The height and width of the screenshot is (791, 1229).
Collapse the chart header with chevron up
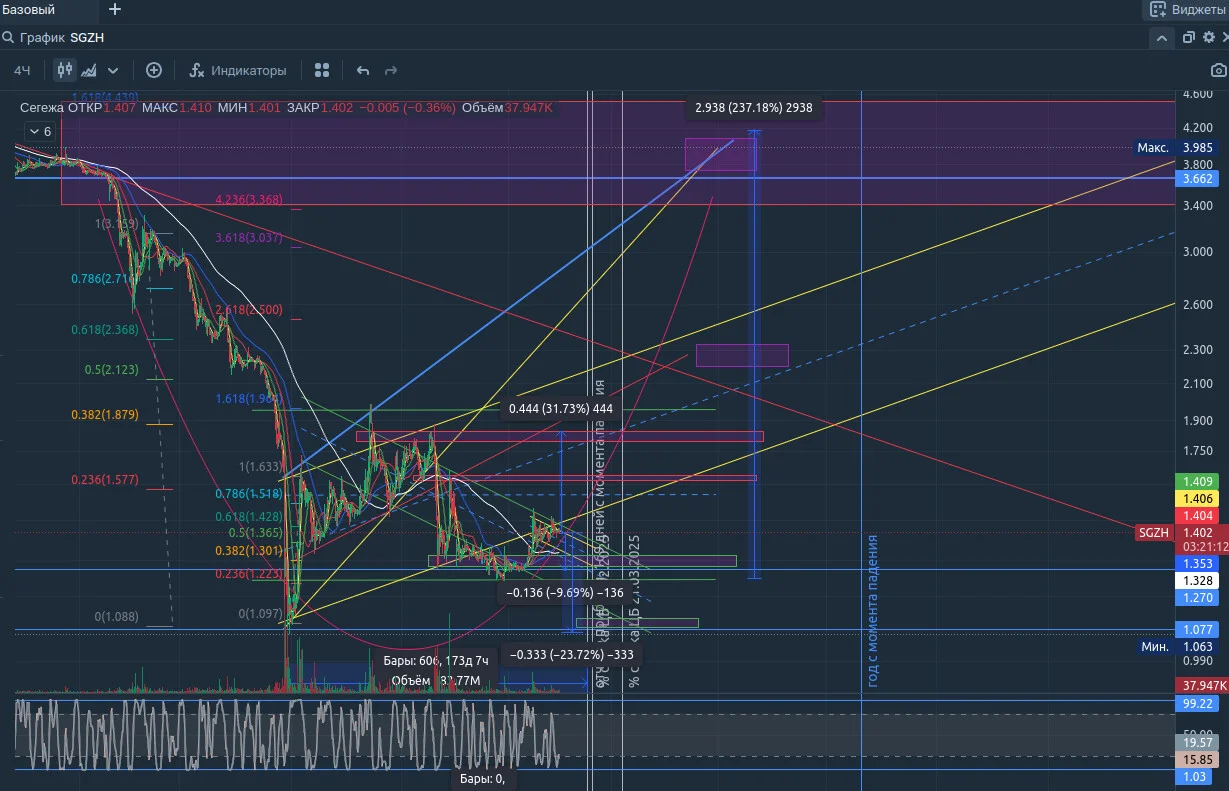pyautogui.click(x=1161, y=38)
